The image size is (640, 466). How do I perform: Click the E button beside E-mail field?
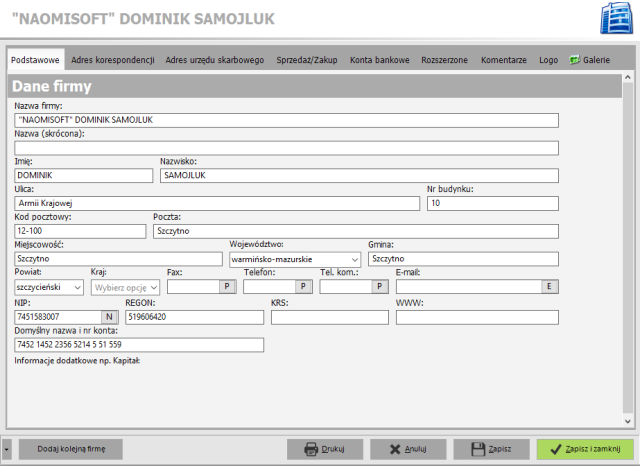tap(549, 287)
